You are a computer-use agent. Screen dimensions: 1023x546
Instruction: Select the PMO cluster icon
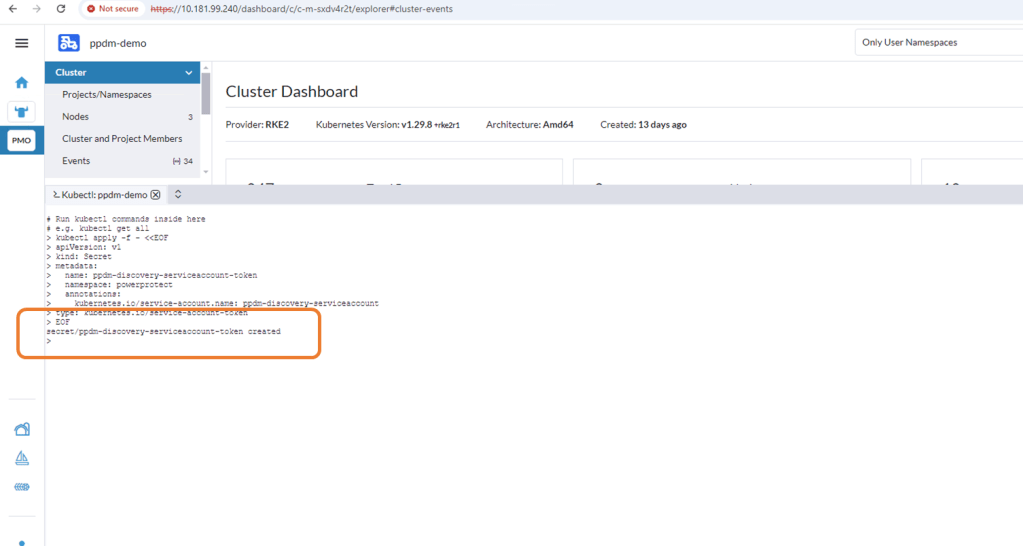point(21,141)
